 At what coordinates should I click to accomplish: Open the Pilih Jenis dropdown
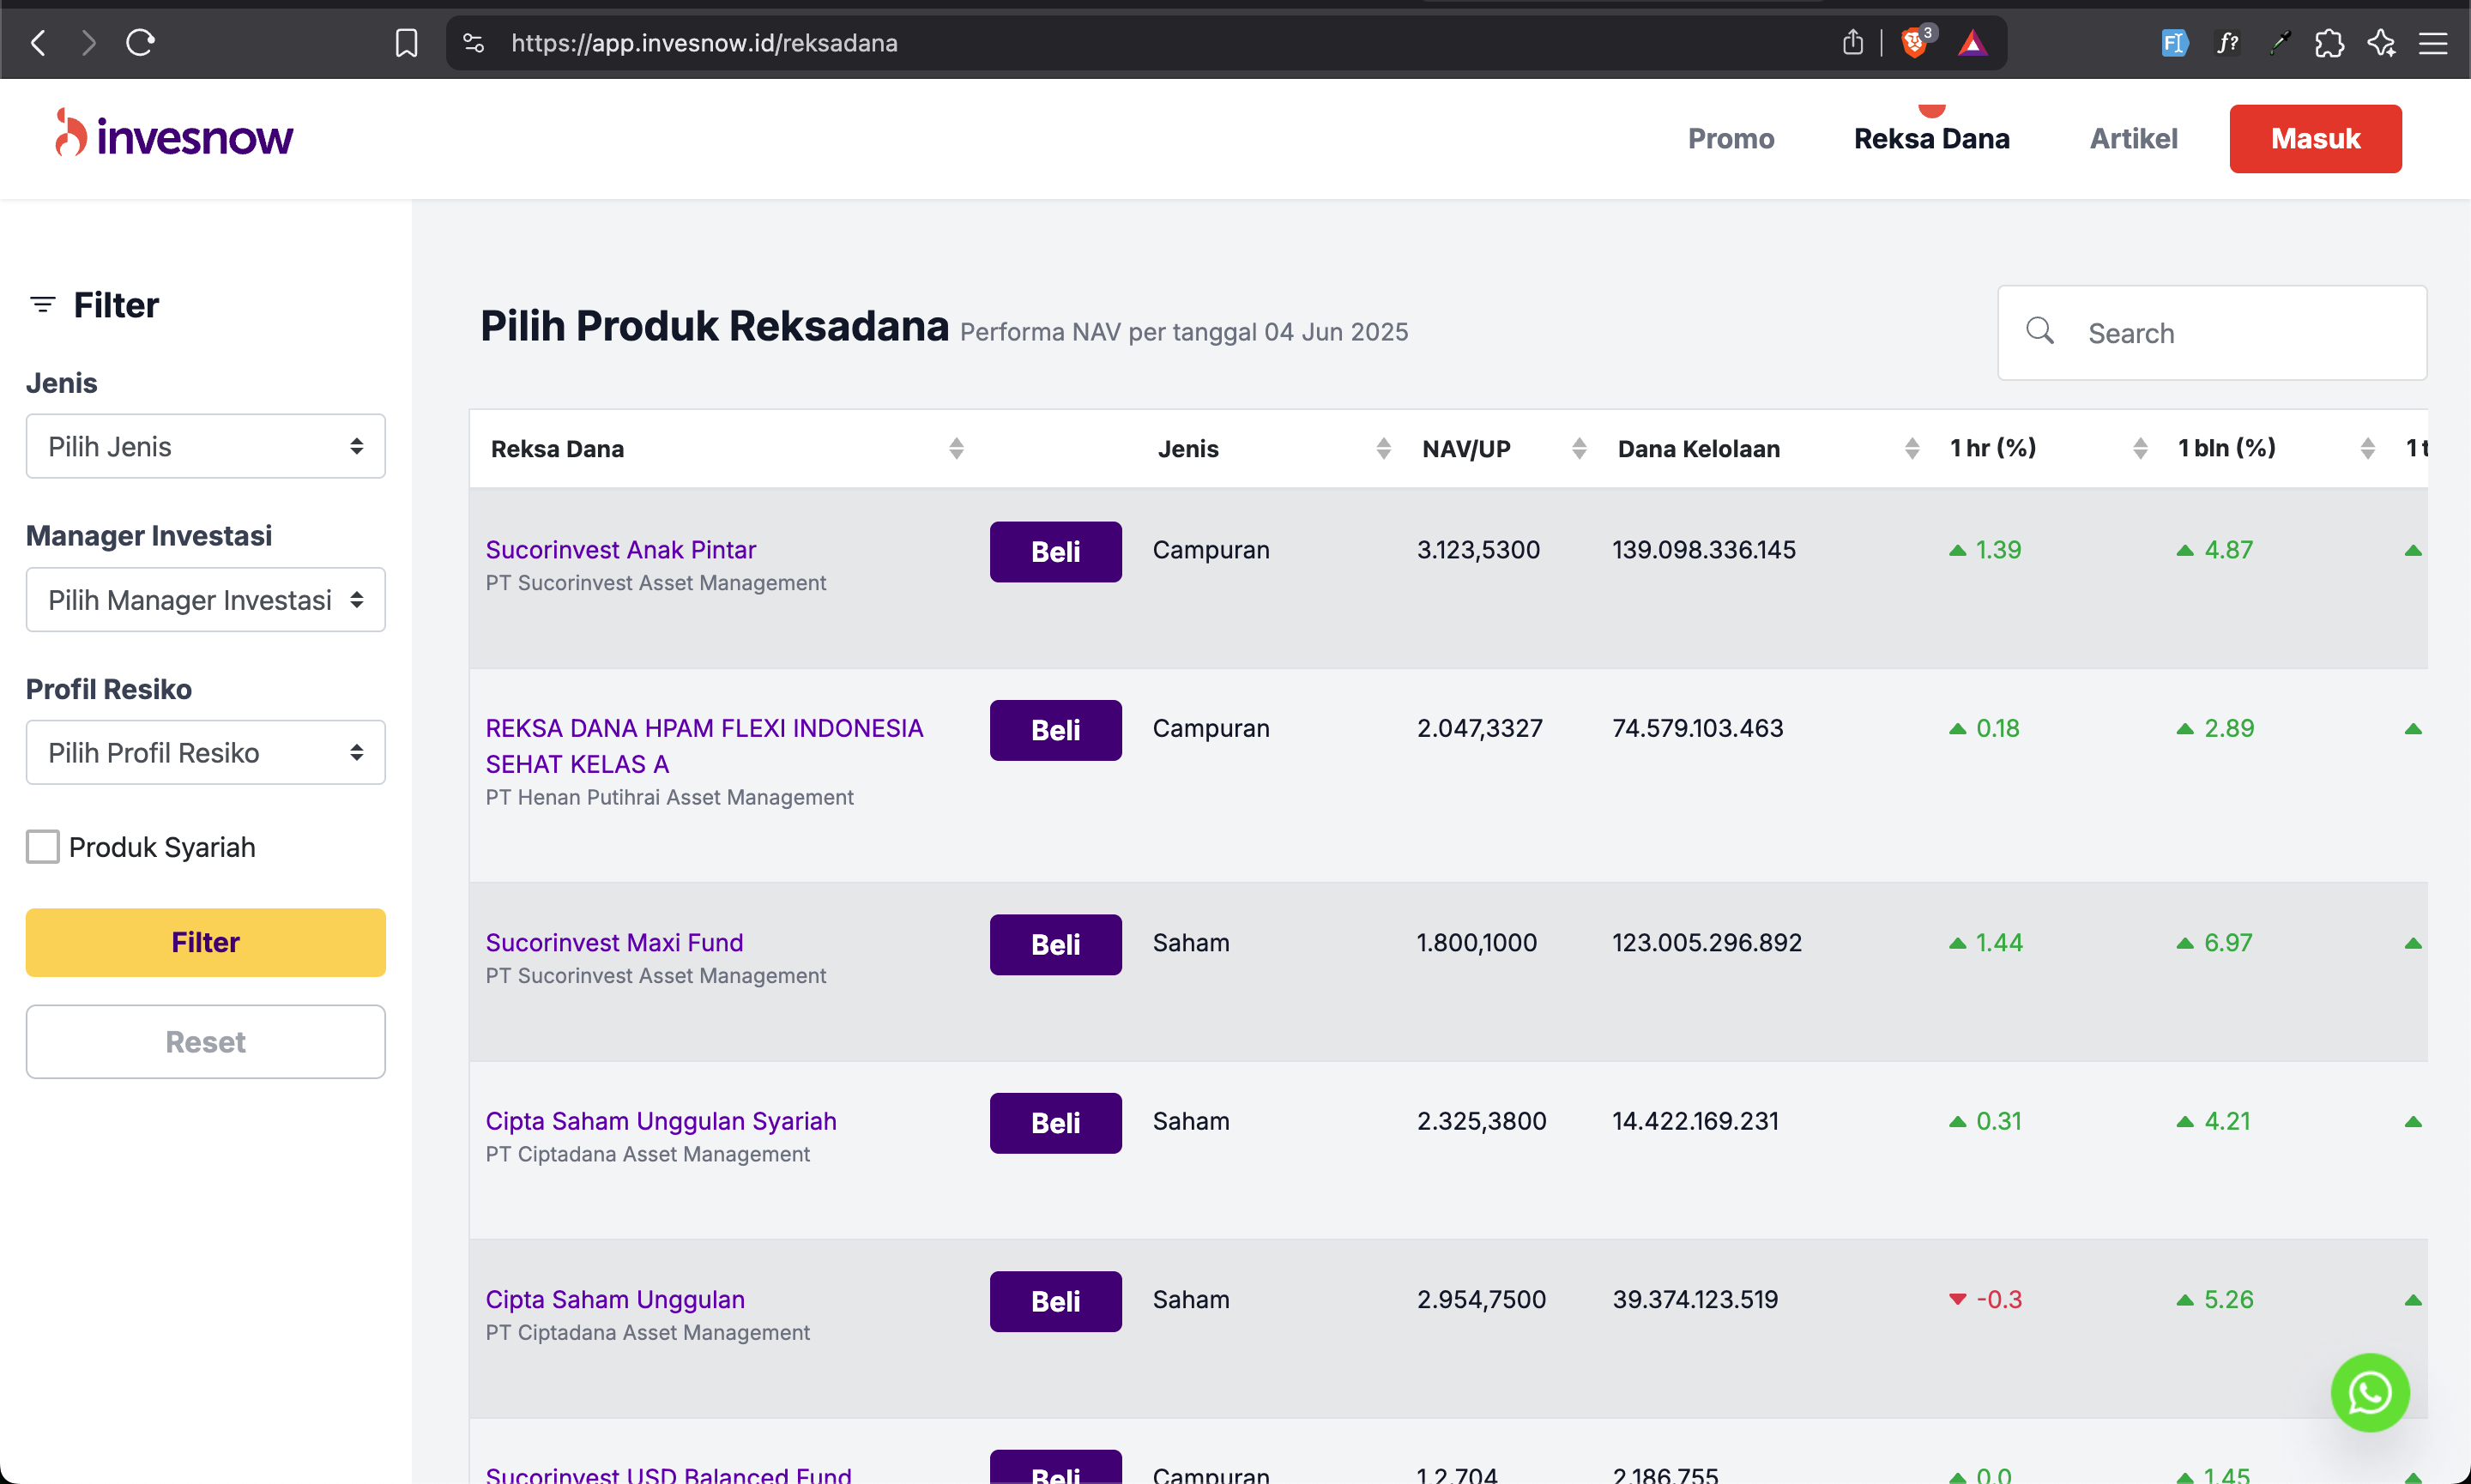tap(206, 446)
